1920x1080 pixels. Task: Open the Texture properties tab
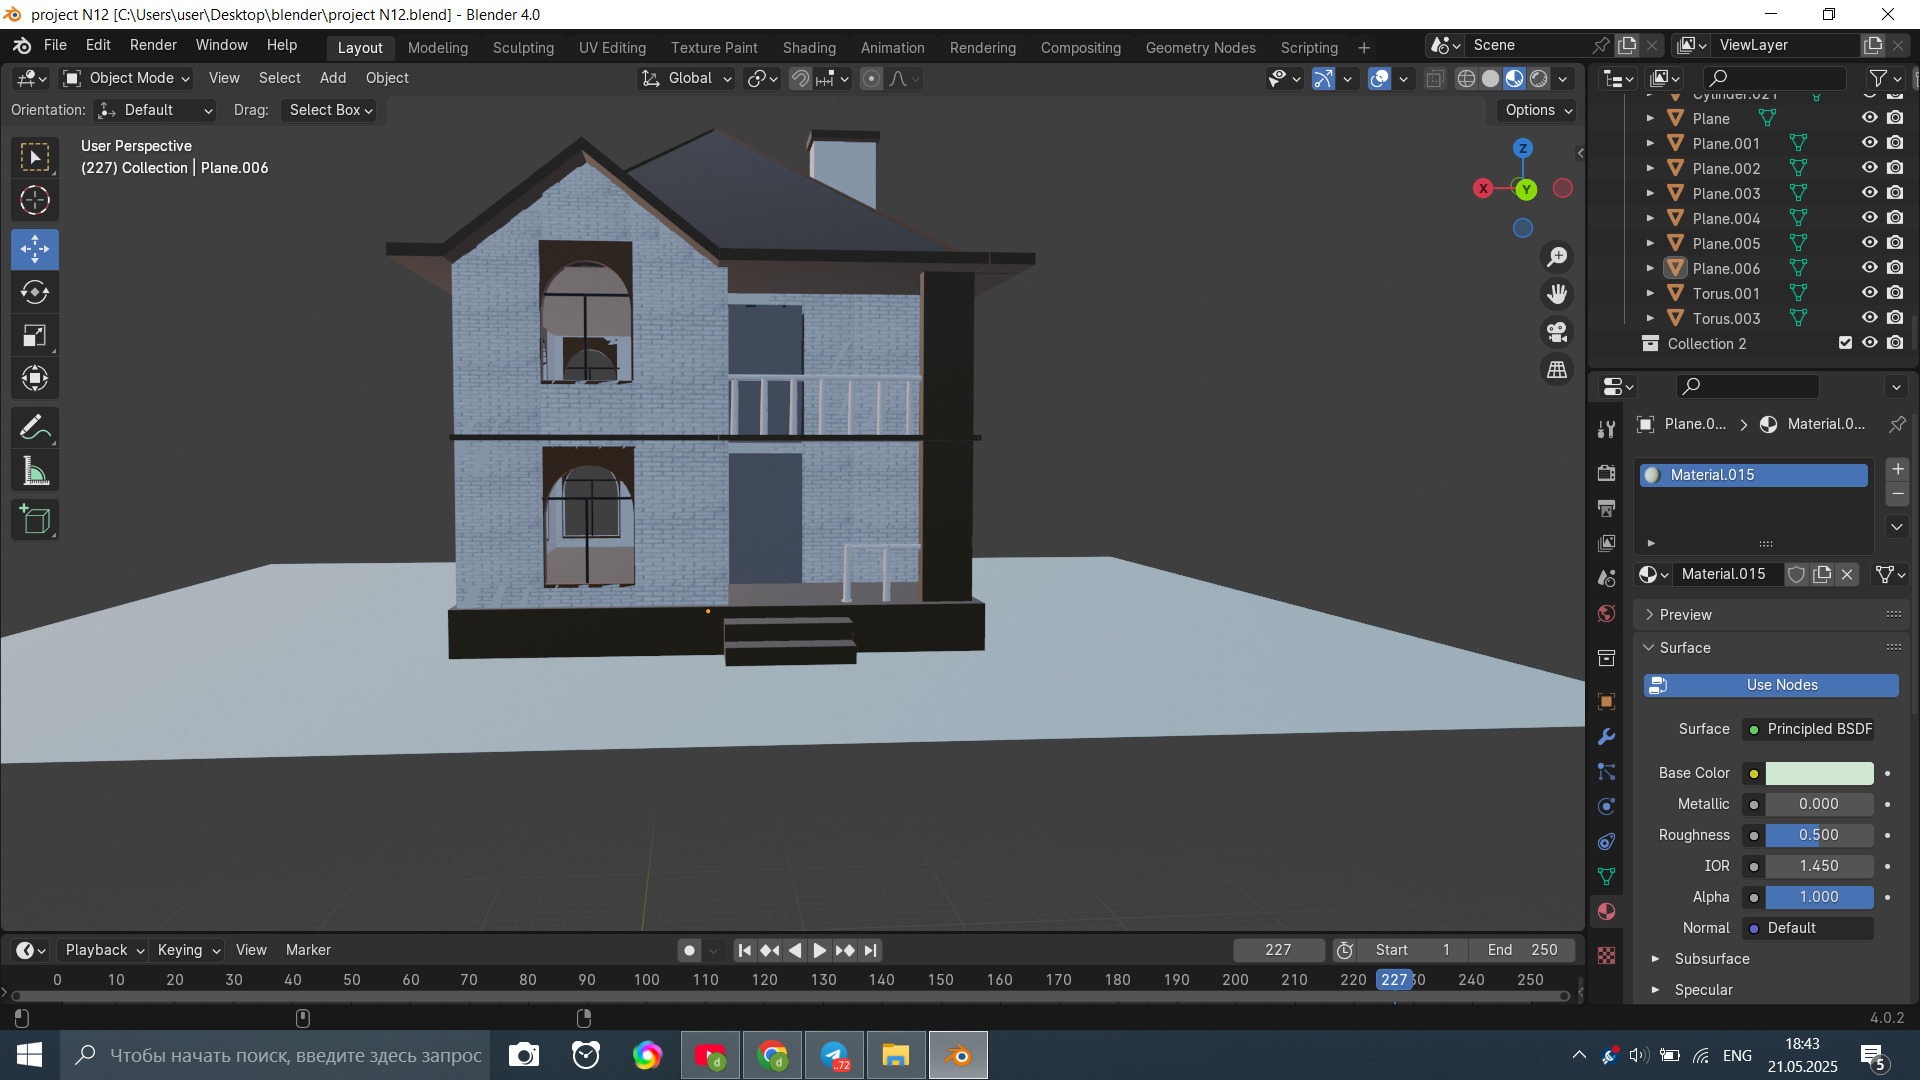(x=1606, y=955)
